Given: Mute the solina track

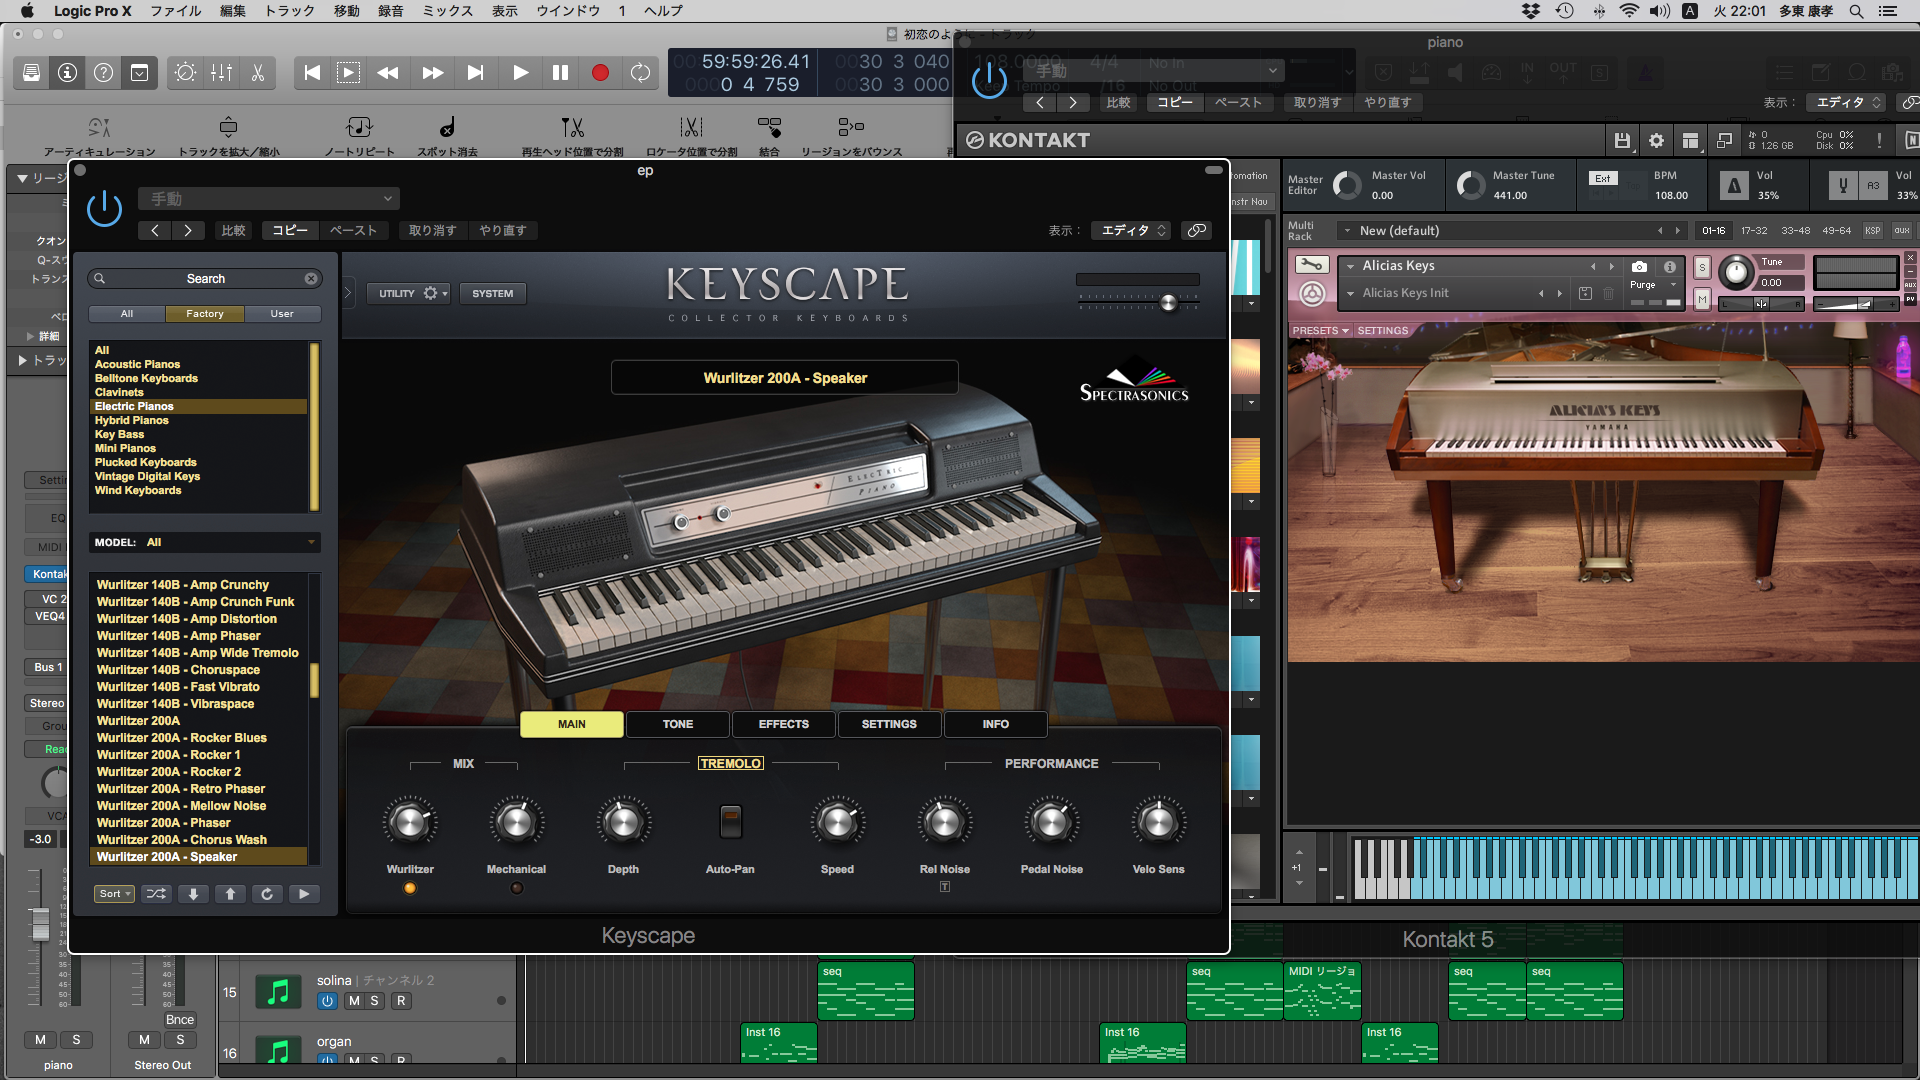Looking at the screenshot, I should click(x=354, y=1001).
